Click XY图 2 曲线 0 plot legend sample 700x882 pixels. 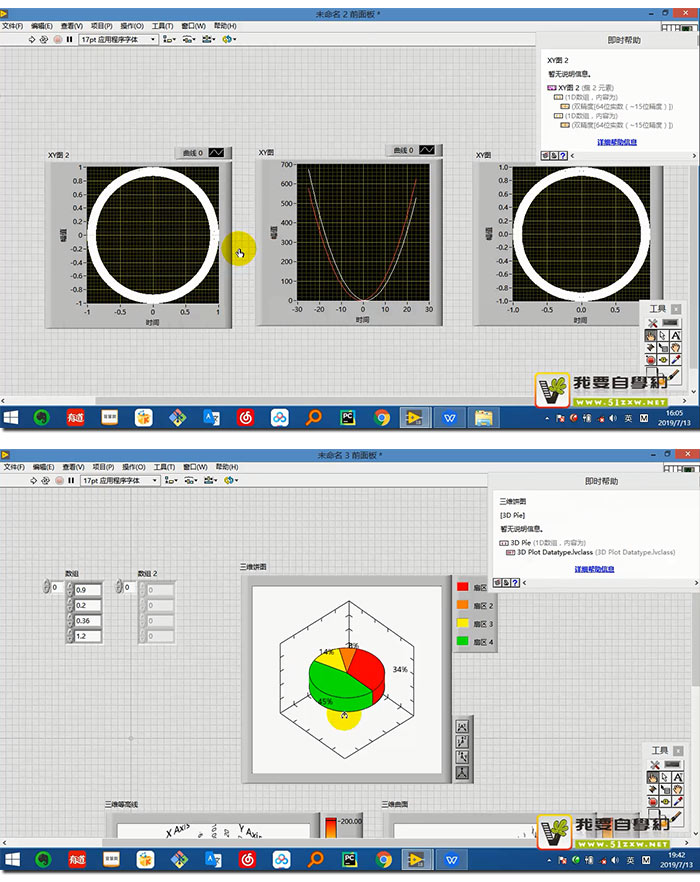pos(216,152)
